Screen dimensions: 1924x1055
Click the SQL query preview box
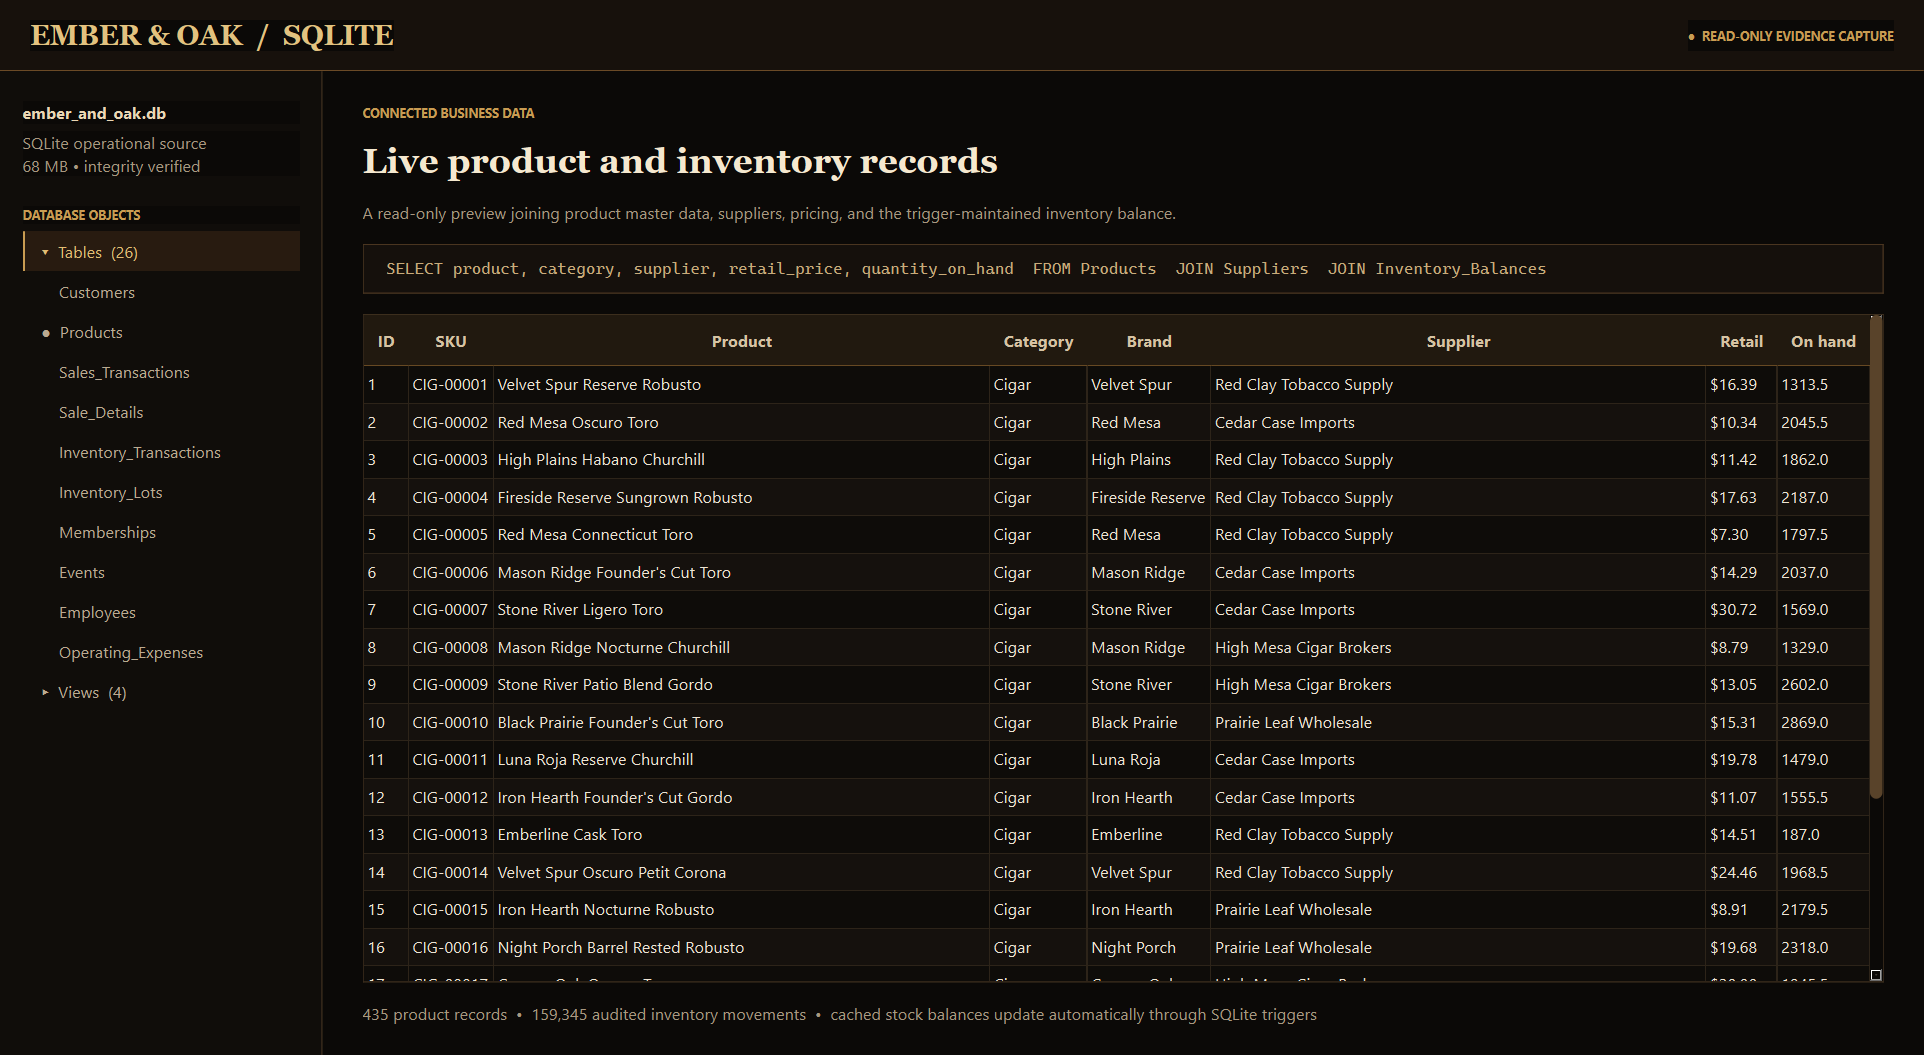[x=1123, y=269]
